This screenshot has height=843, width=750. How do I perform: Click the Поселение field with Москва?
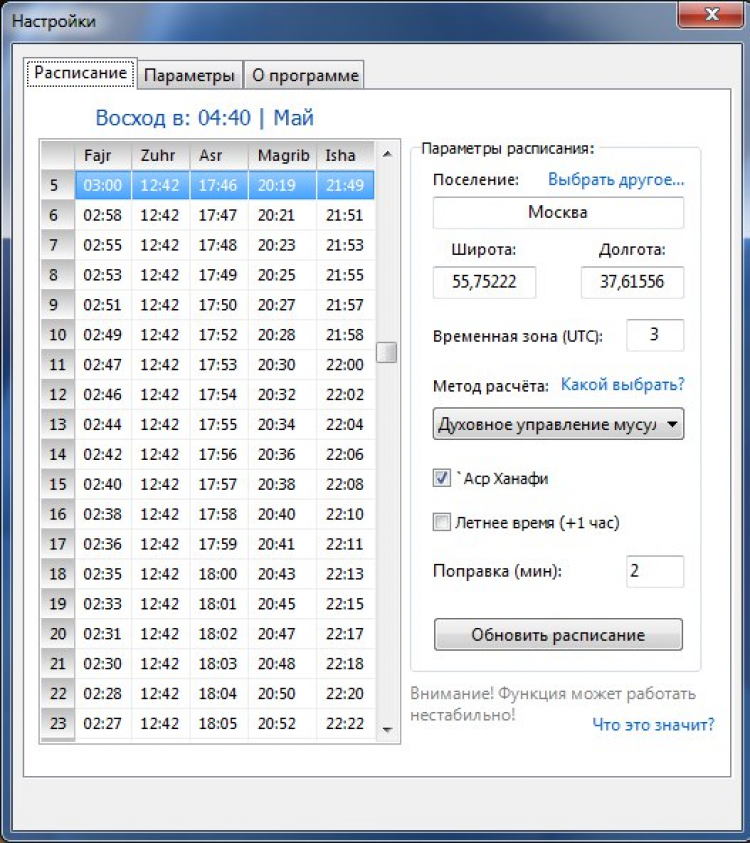558,213
